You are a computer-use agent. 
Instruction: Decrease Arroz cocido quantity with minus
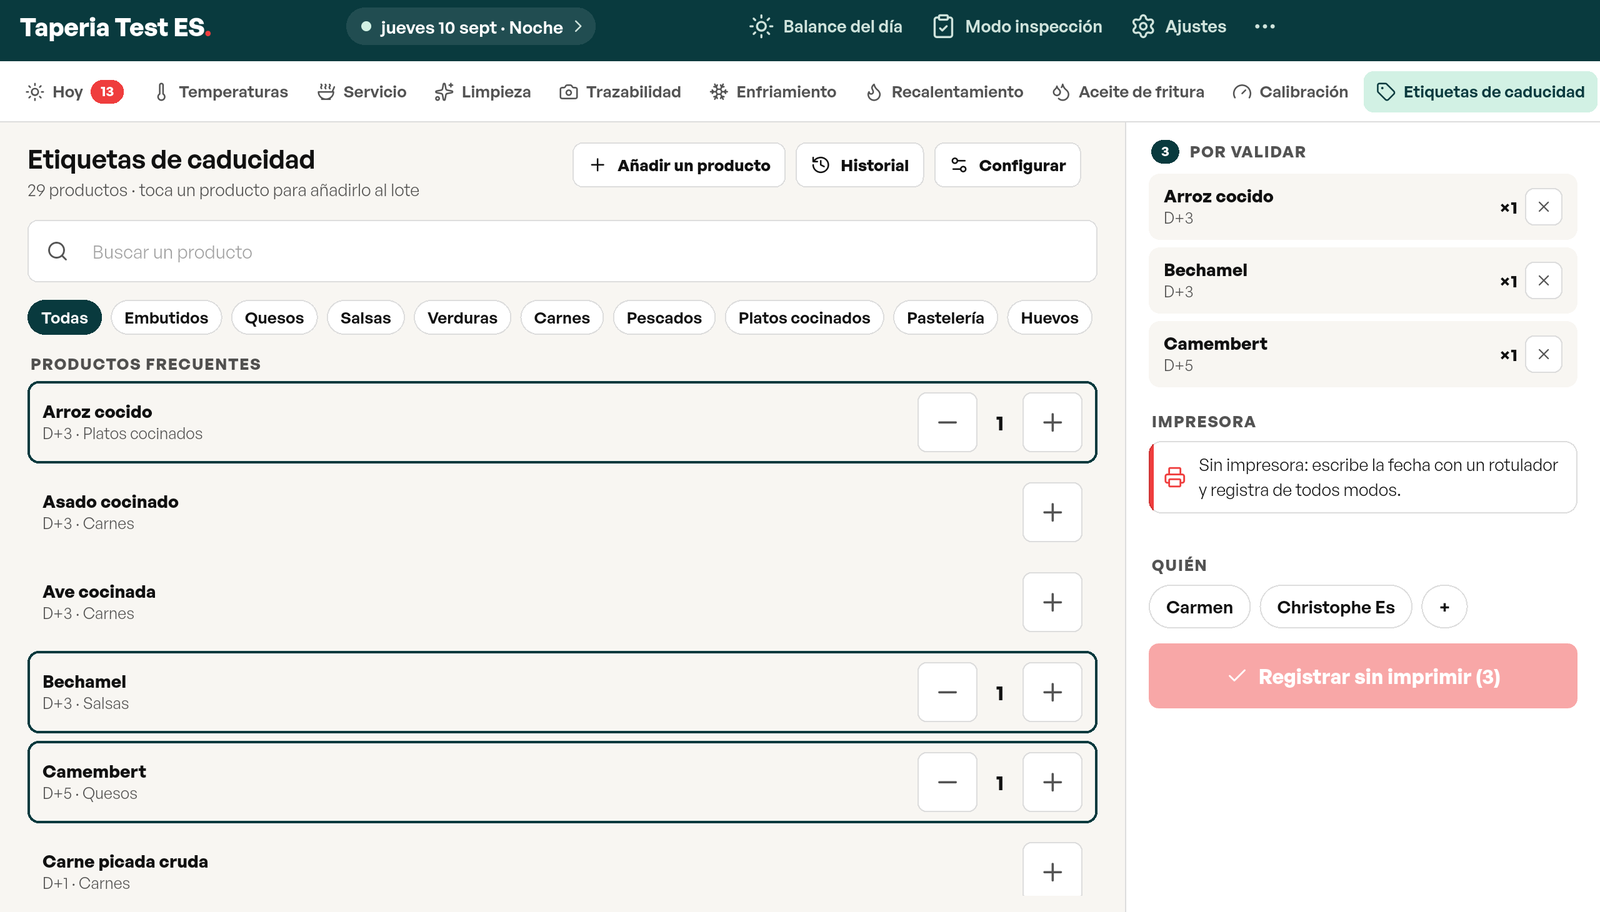click(947, 423)
